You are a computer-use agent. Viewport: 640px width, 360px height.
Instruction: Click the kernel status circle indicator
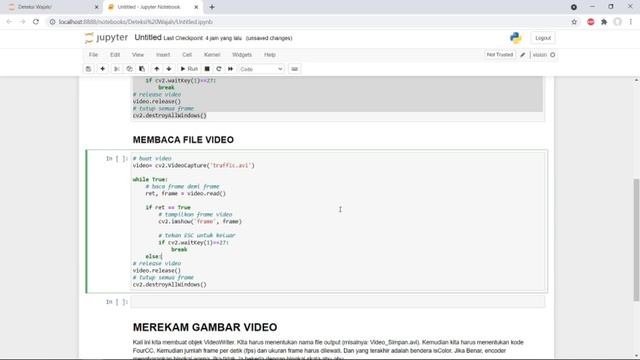[553, 55]
